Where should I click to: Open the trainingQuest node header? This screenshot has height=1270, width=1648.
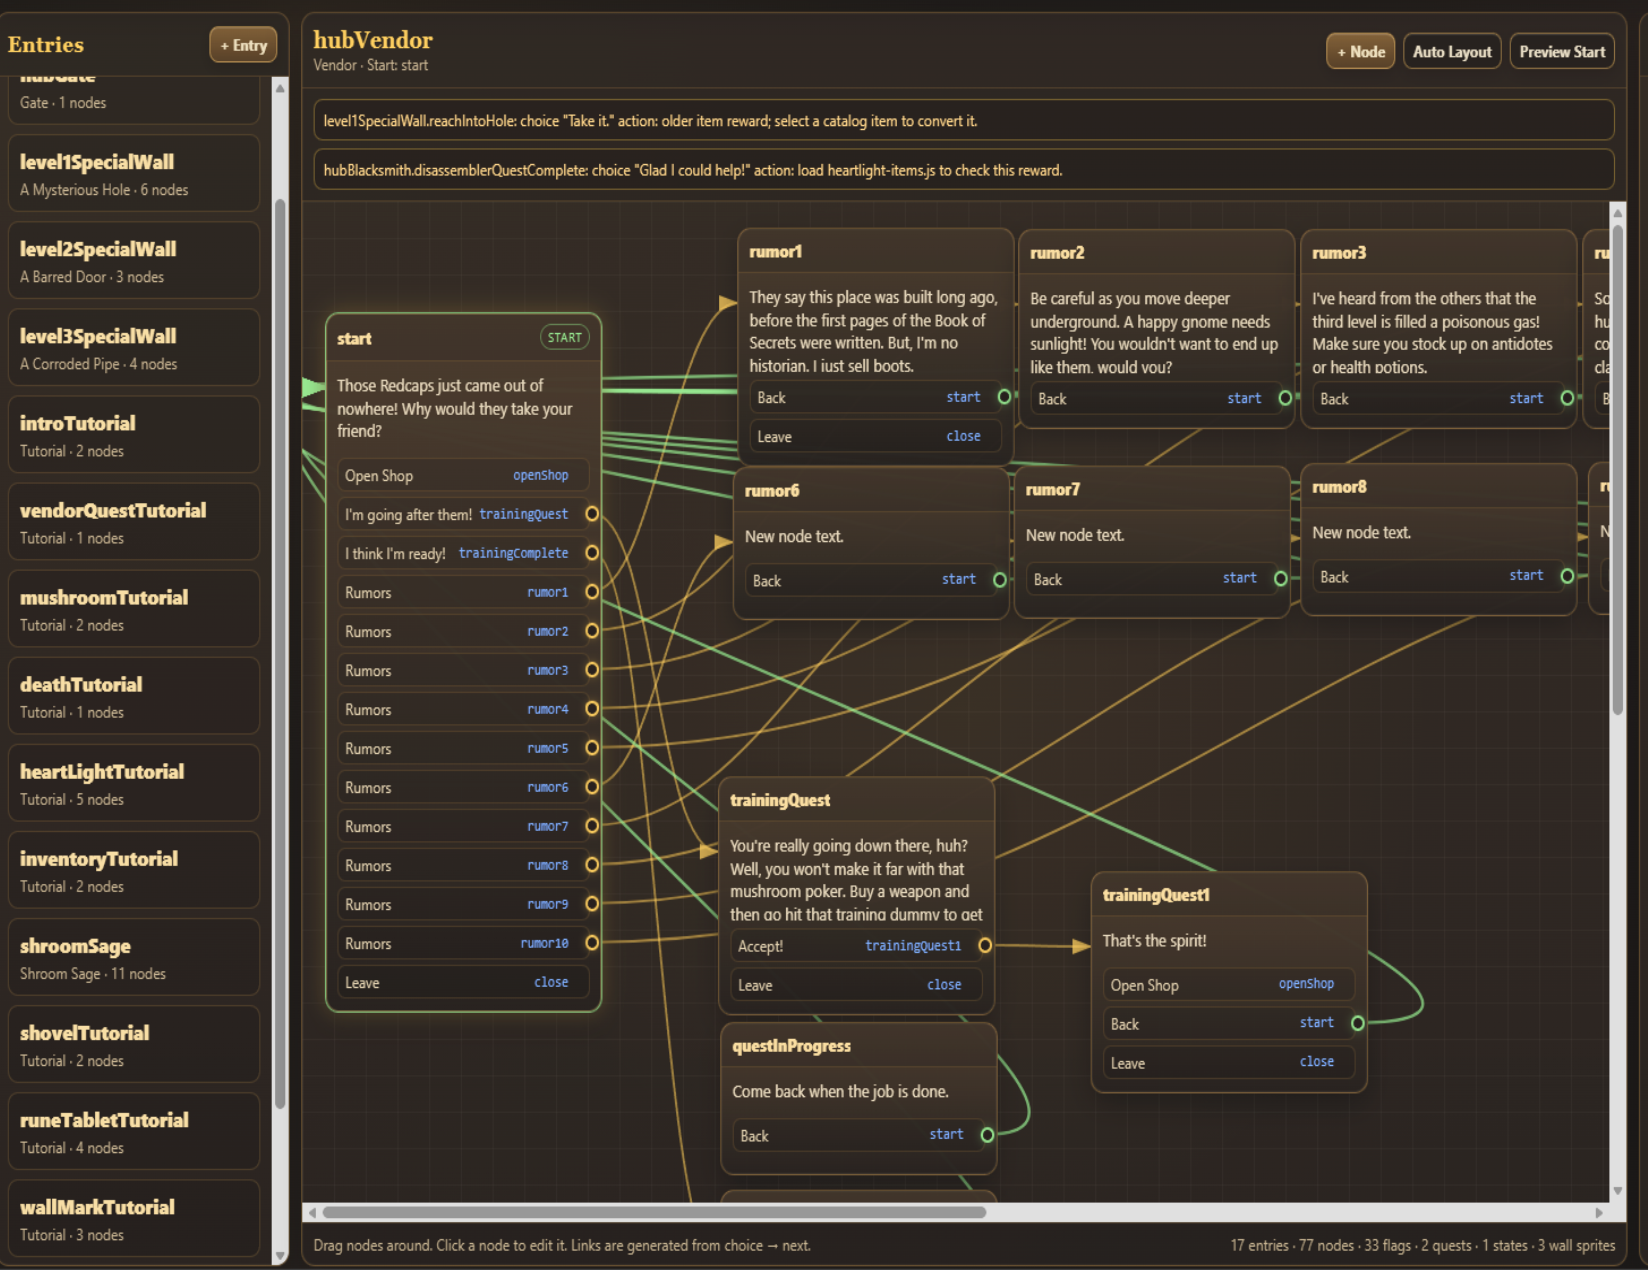[857, 800]
